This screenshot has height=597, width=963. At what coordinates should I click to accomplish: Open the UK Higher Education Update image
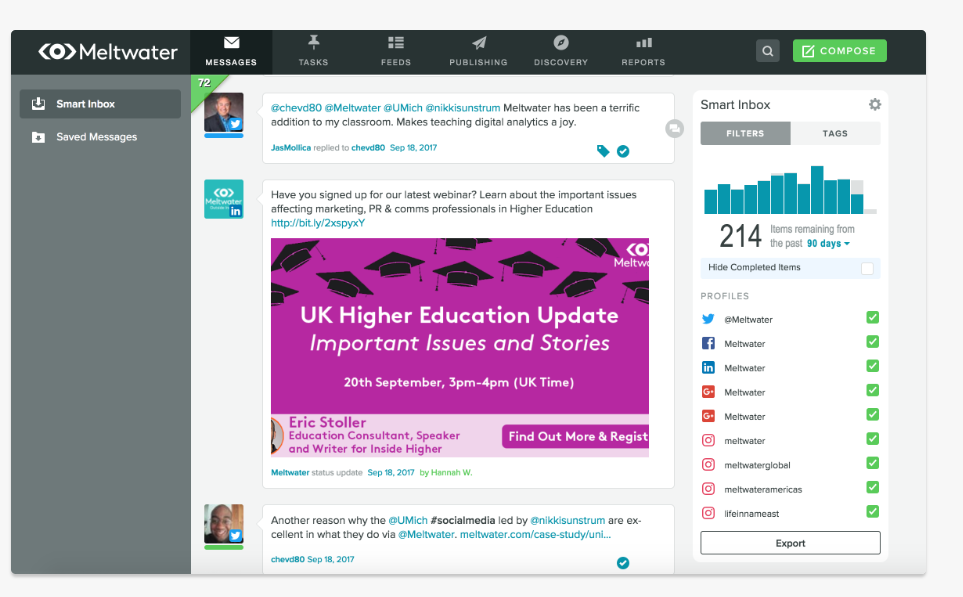[460, 347]
